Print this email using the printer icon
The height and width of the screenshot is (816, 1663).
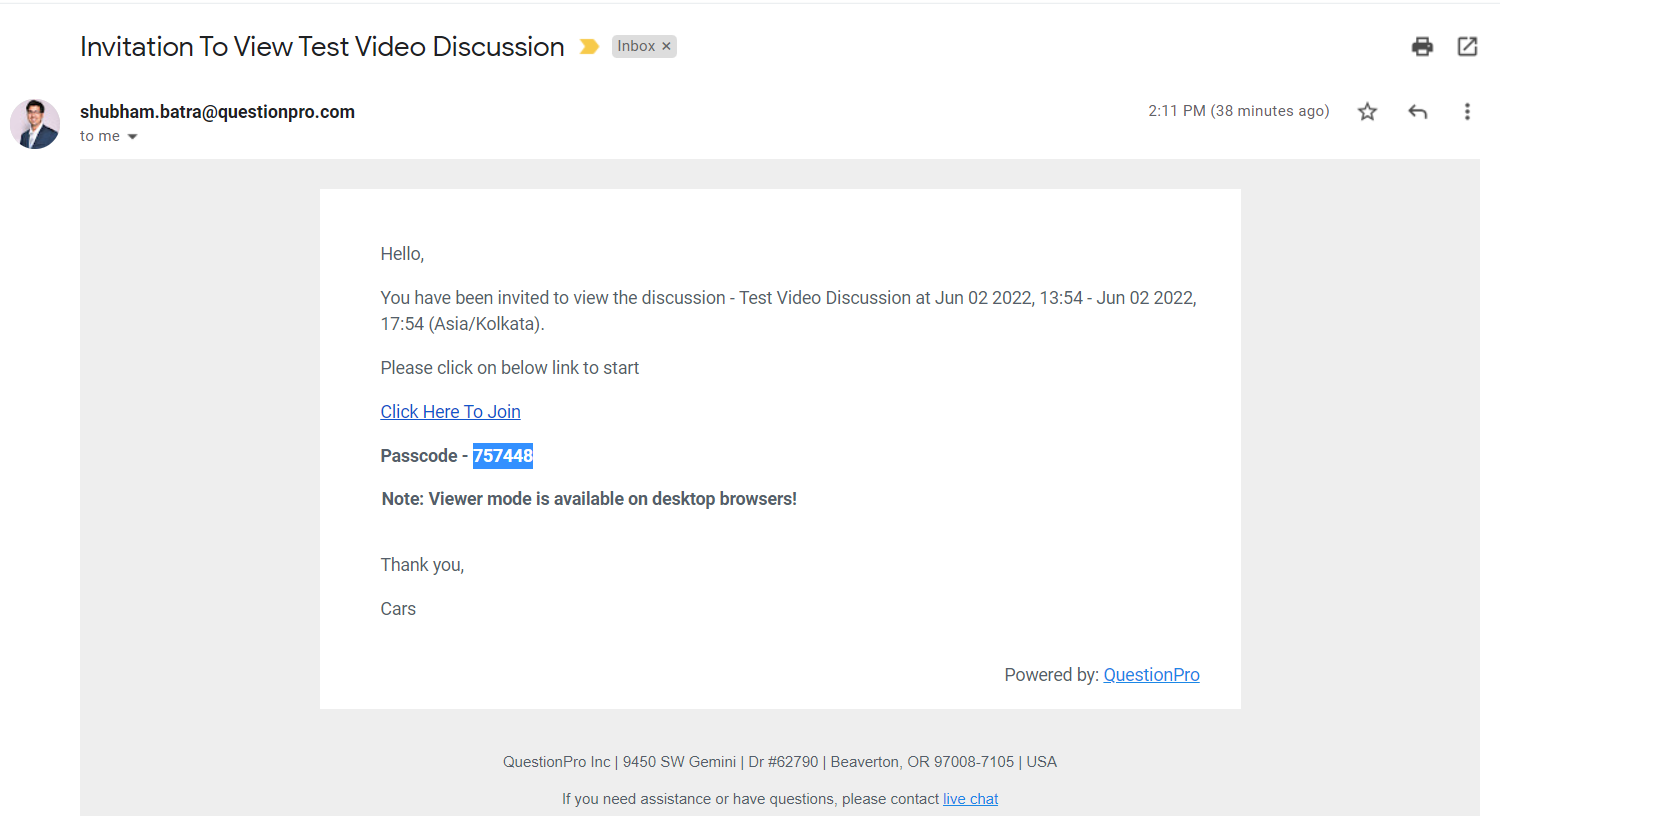1422,46
